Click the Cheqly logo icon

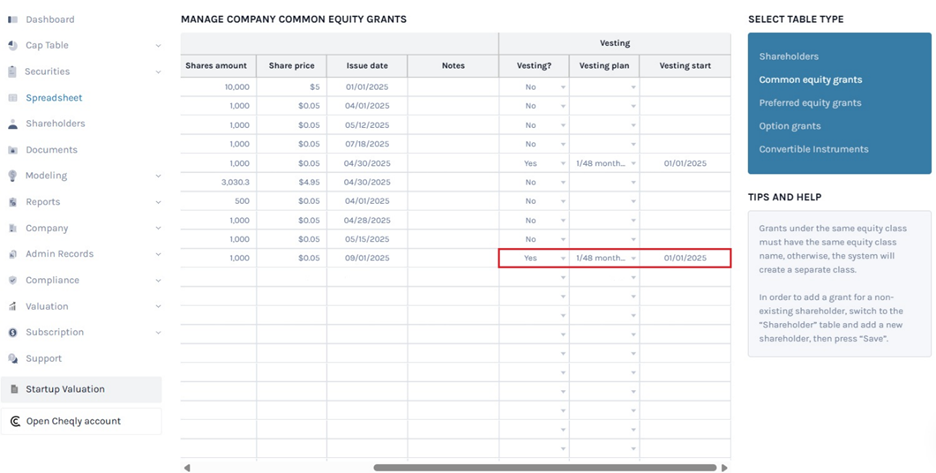[14, 421]
